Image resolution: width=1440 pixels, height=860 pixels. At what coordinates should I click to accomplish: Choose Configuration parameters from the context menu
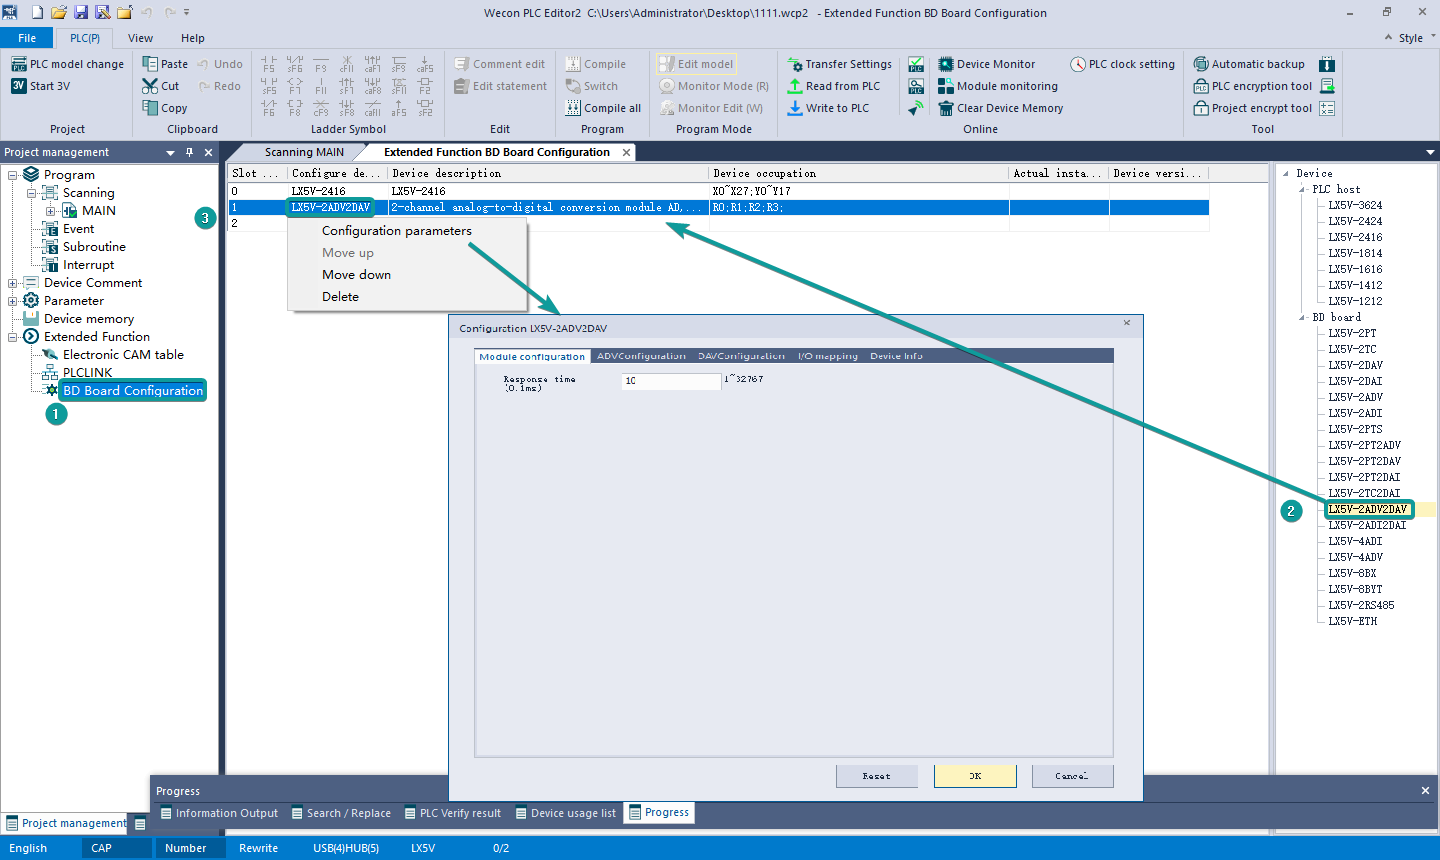[396, 231]
